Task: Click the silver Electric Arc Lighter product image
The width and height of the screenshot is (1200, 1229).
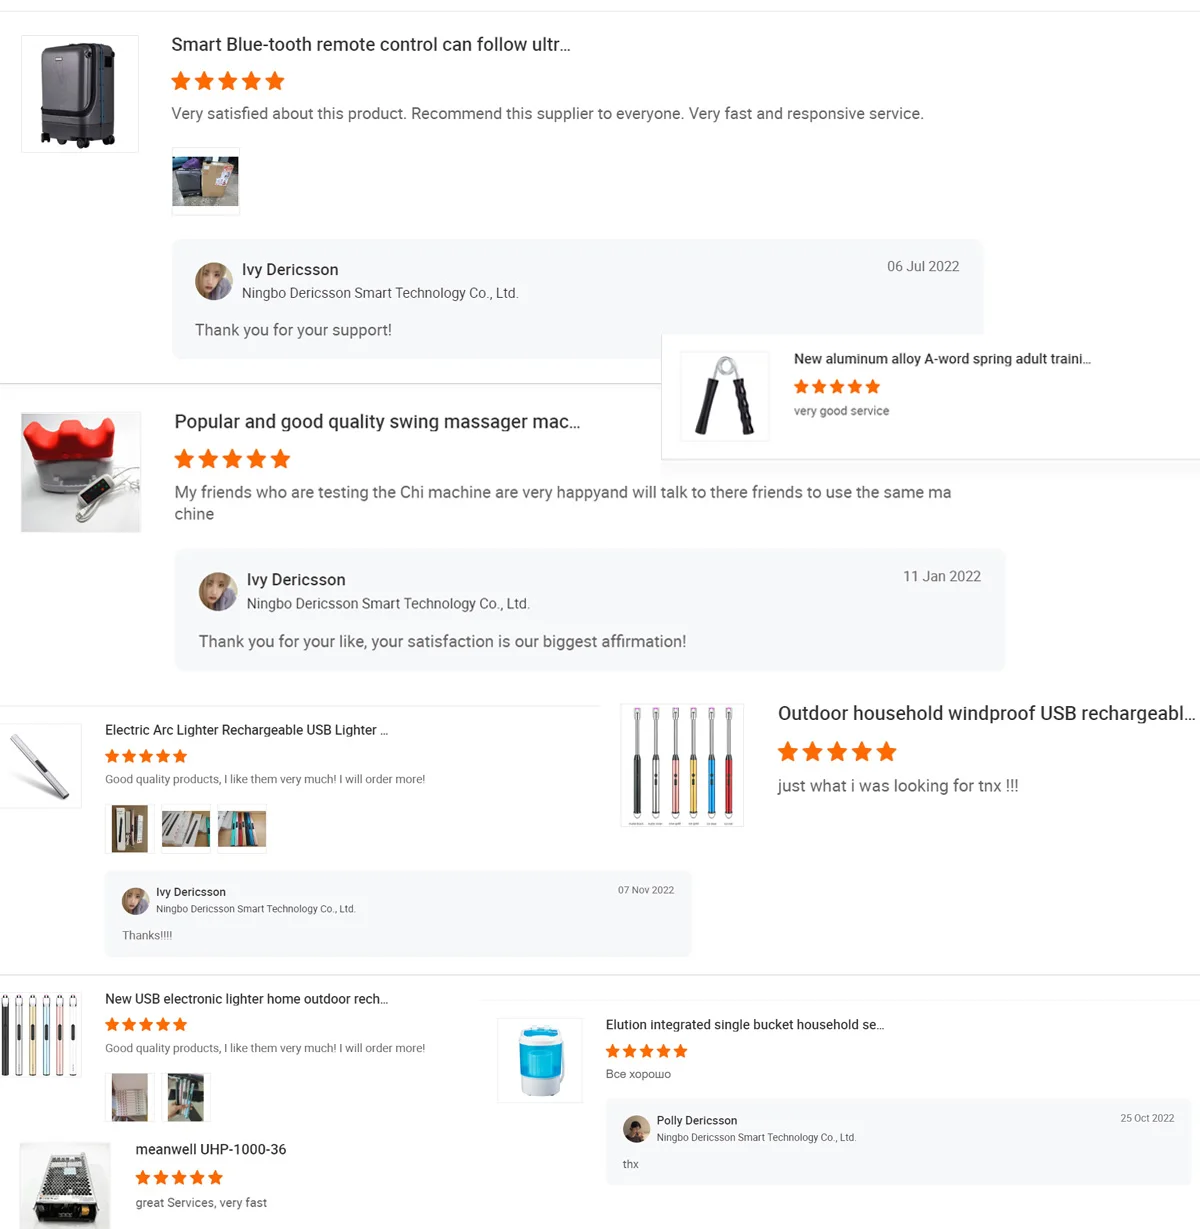Action: click(x=40, y=766)
